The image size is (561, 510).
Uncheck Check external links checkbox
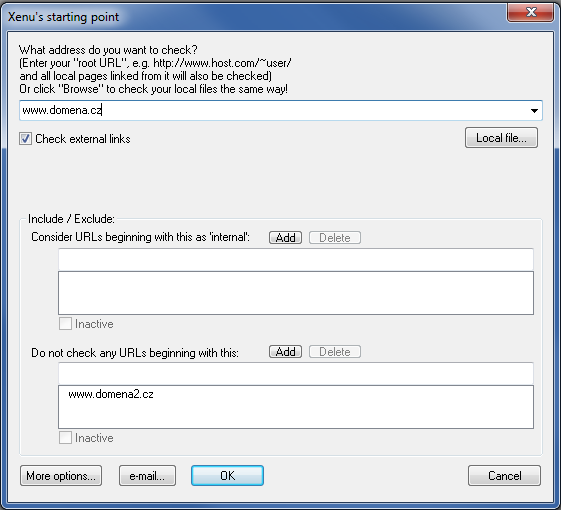coord(25,139)
